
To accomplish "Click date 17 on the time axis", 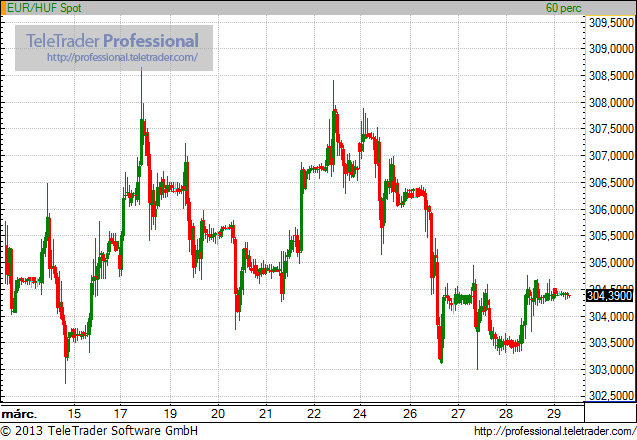I will pyautogui.click(x=121, y=414).
